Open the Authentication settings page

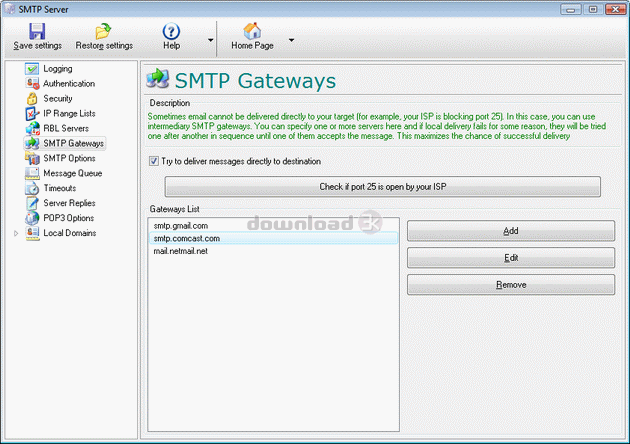pyautogui.click(x=69, y=84)
